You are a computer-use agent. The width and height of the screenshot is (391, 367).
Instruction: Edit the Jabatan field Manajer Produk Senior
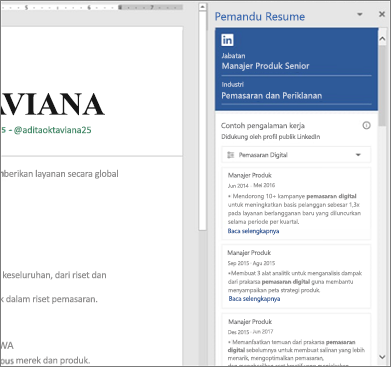pyautogui.click(x=296, y=66)
